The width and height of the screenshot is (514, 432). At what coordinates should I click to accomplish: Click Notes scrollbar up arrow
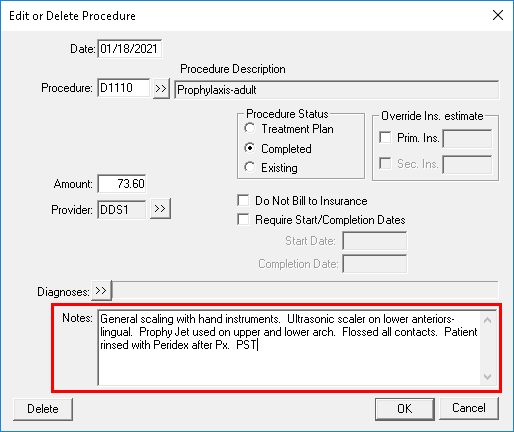(x=487, y=320)
